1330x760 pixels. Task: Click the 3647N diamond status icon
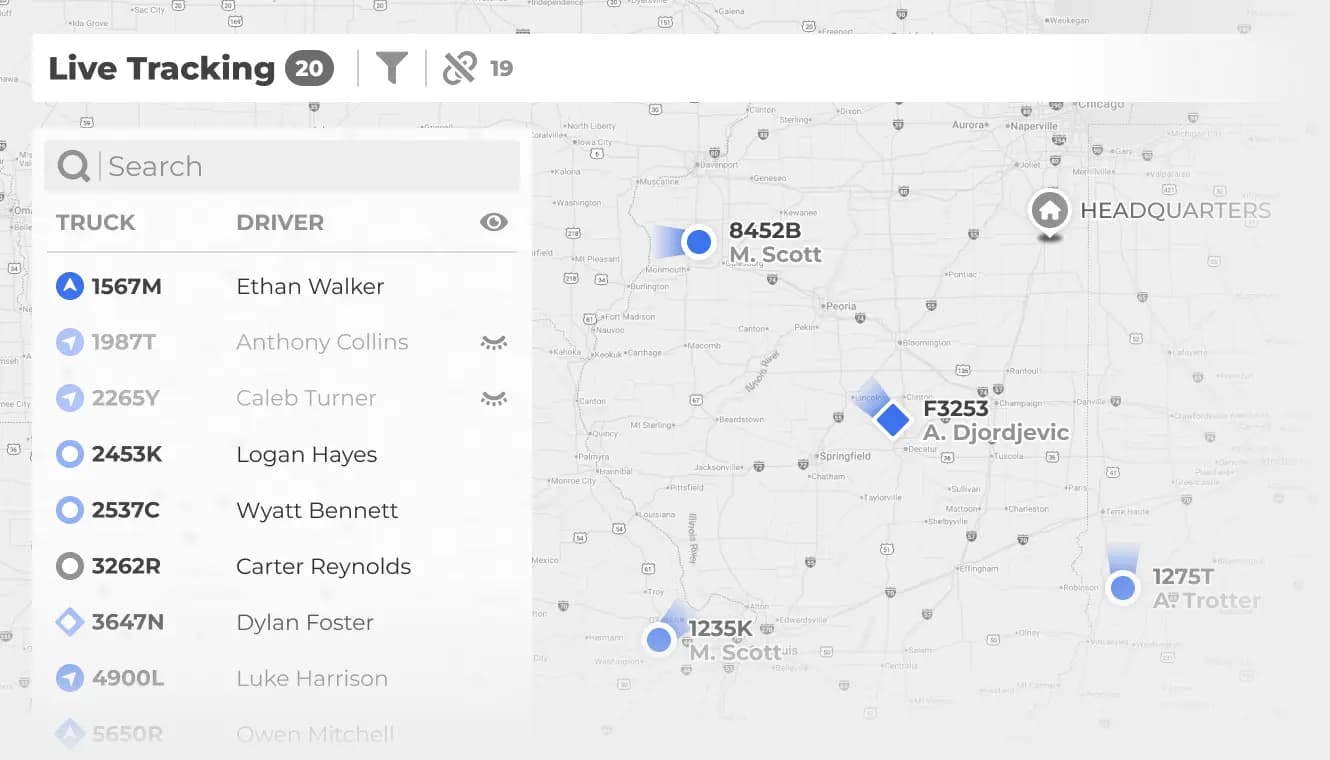pos(69,623)
